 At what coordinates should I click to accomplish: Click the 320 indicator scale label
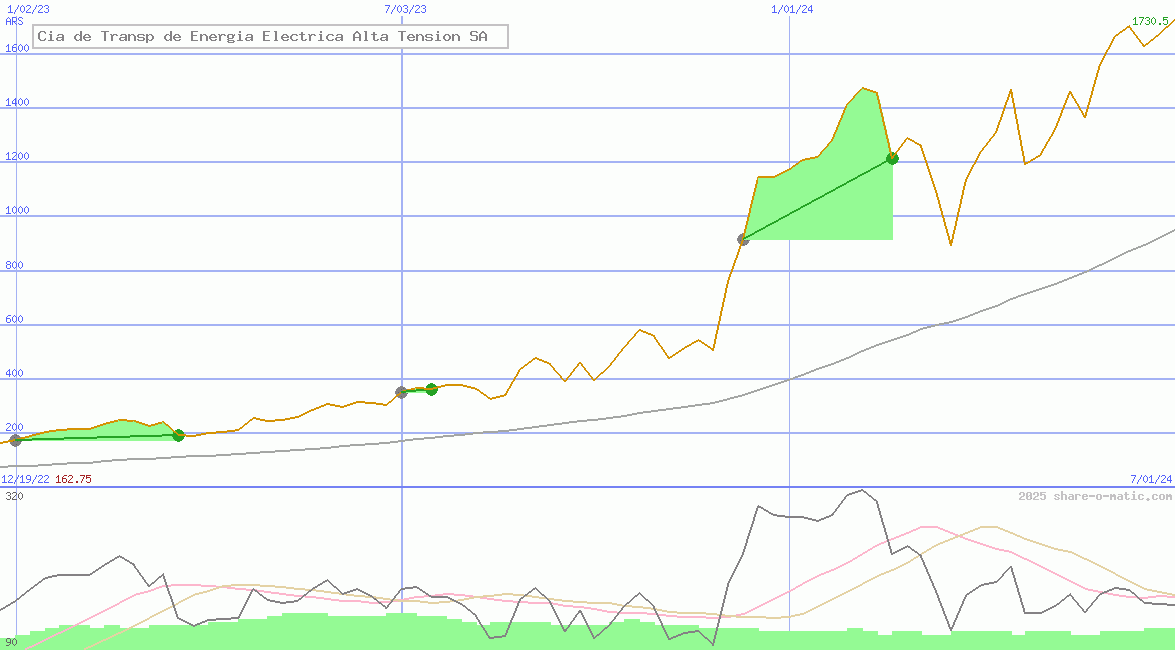click(x=14, y=496)
